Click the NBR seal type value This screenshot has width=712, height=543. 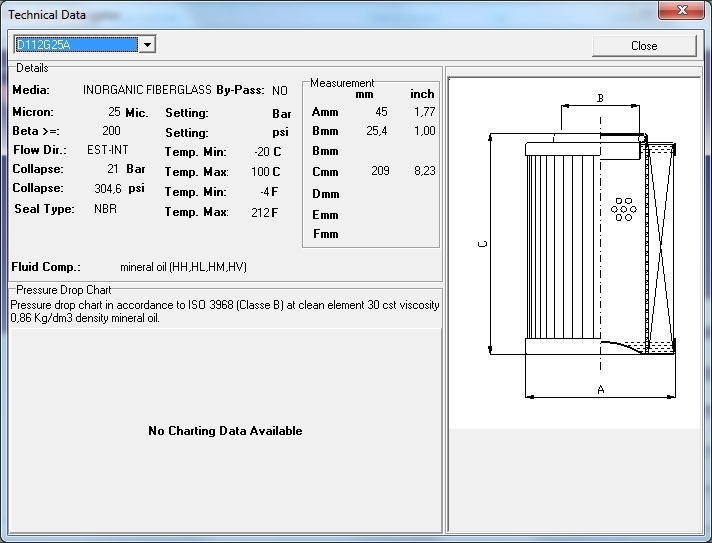pyautogui.click(x=105, y=210)
